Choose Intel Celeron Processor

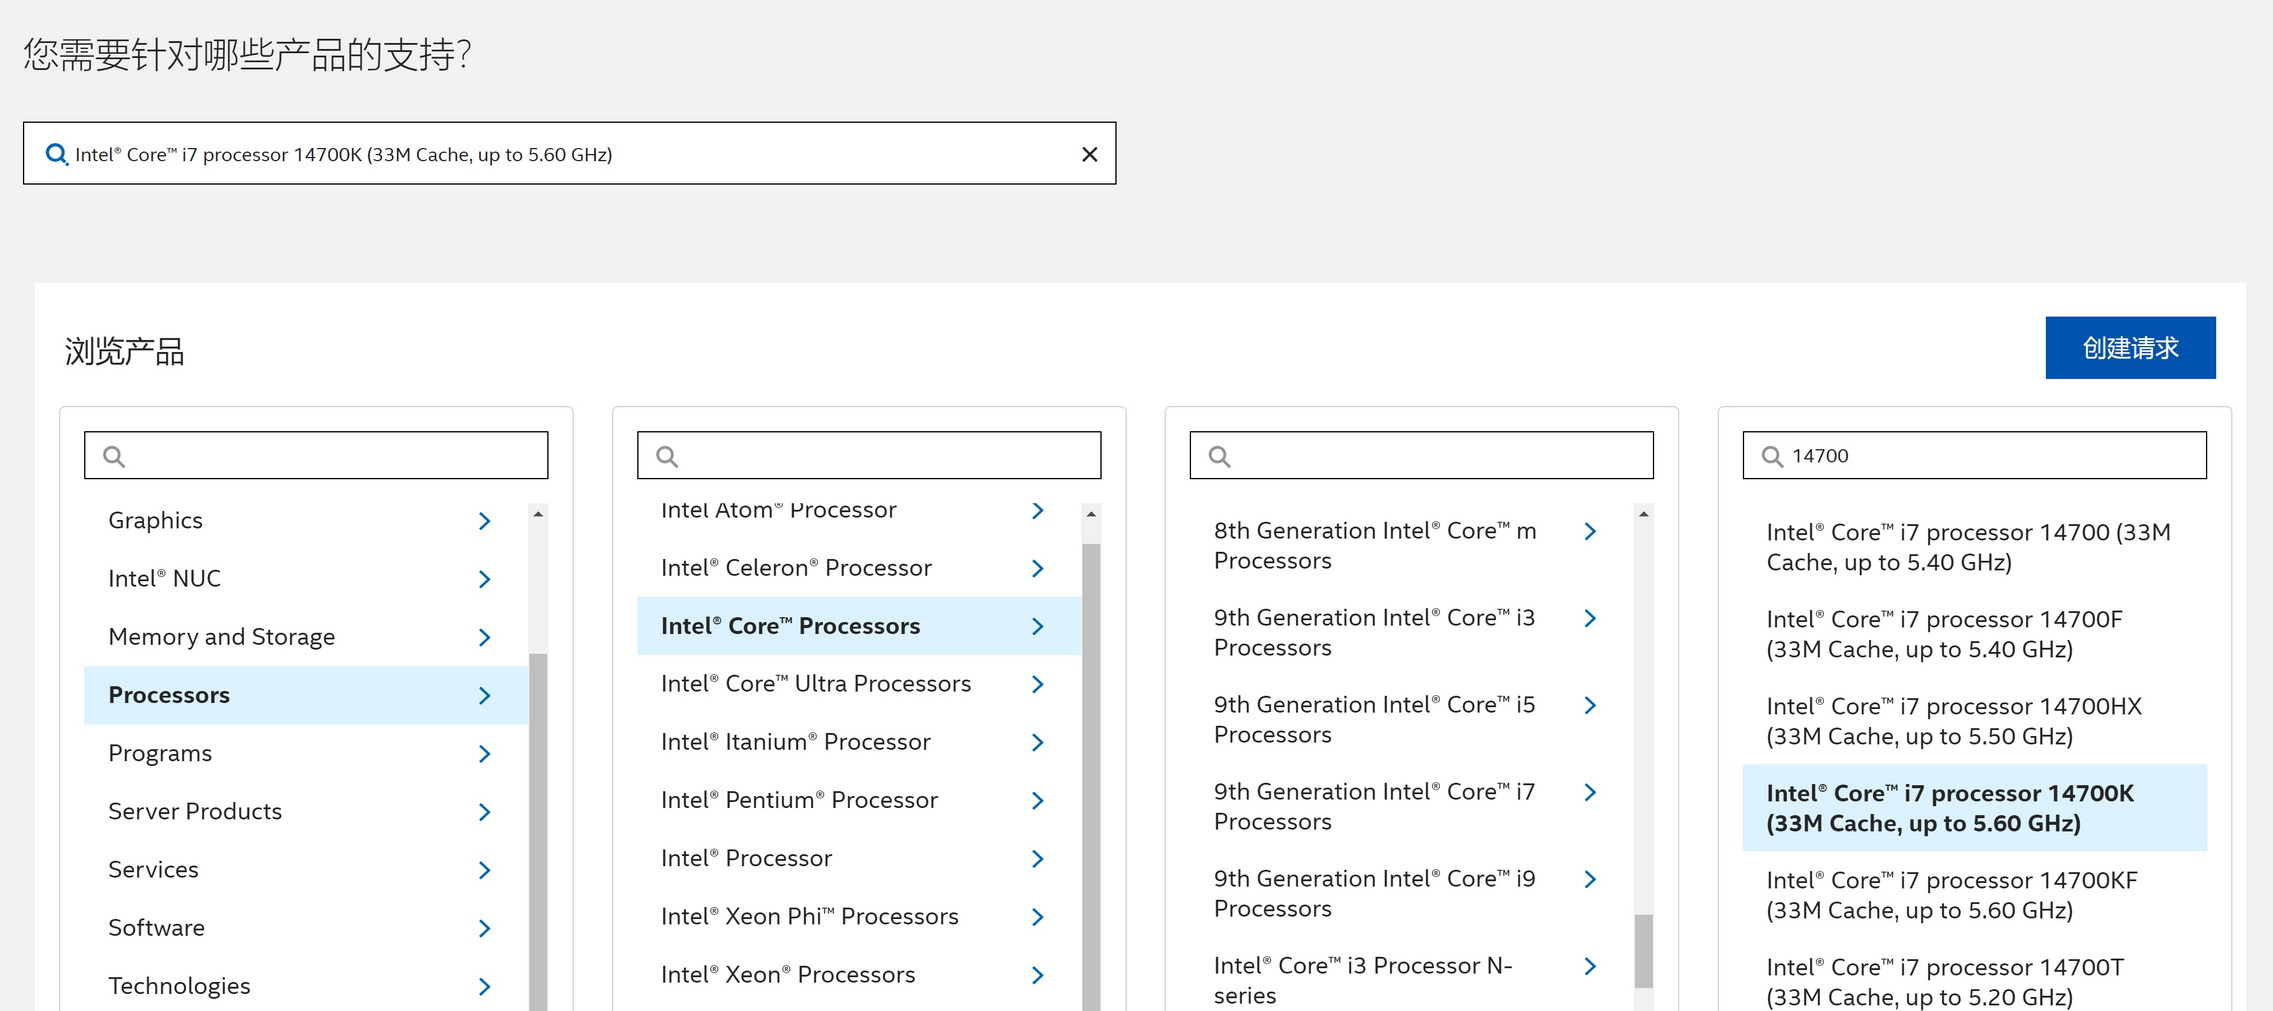pos(858,568)
